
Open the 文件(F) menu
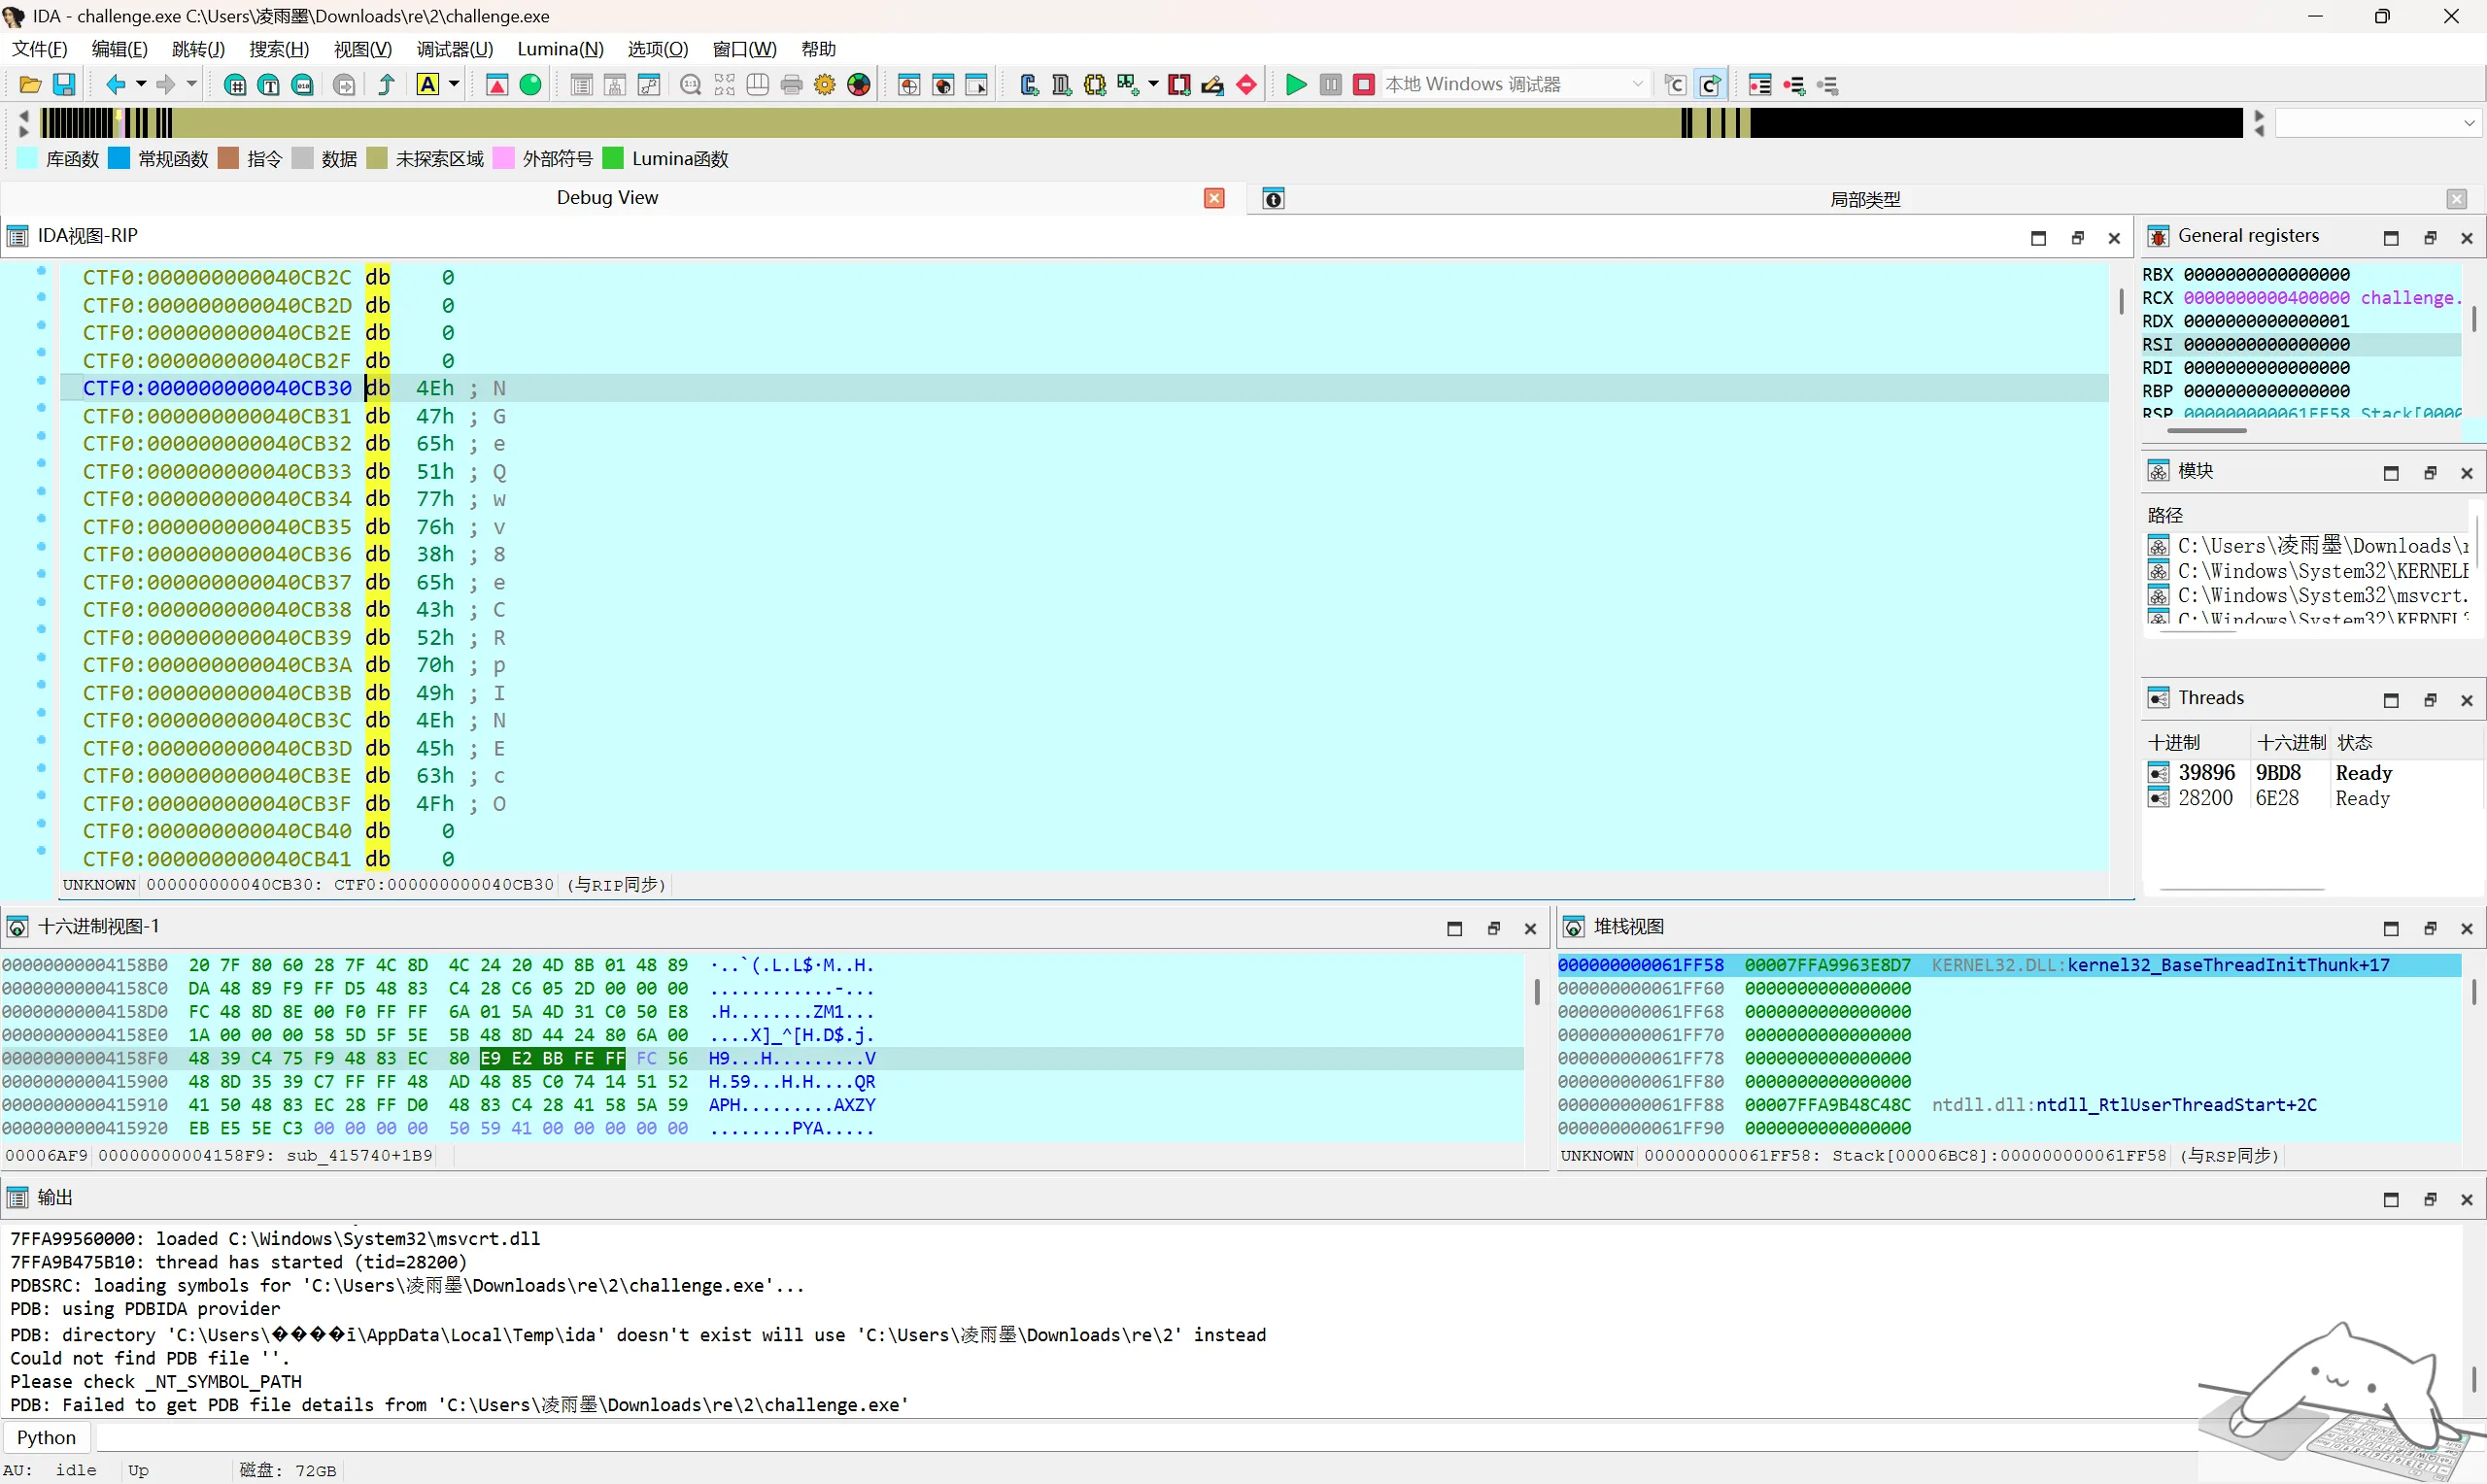40,49
